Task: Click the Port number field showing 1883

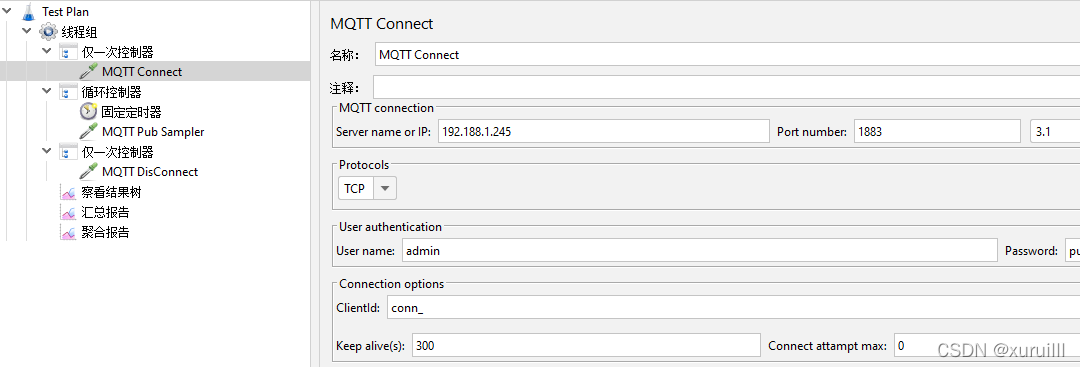Action: coord(937,131)
